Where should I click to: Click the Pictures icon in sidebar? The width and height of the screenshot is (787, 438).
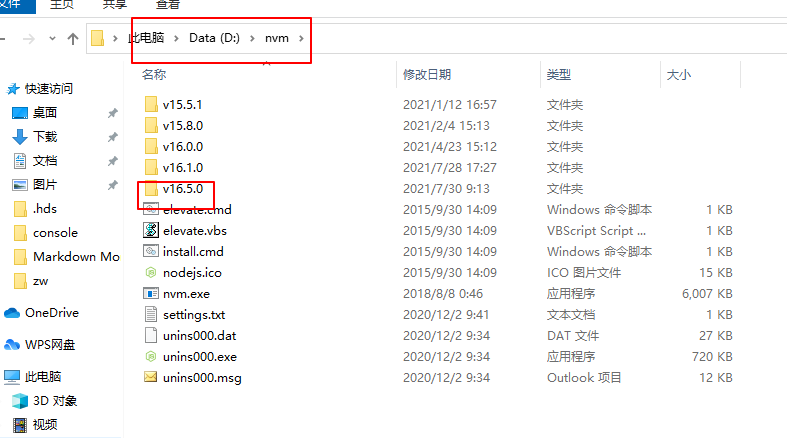[20, 185]
